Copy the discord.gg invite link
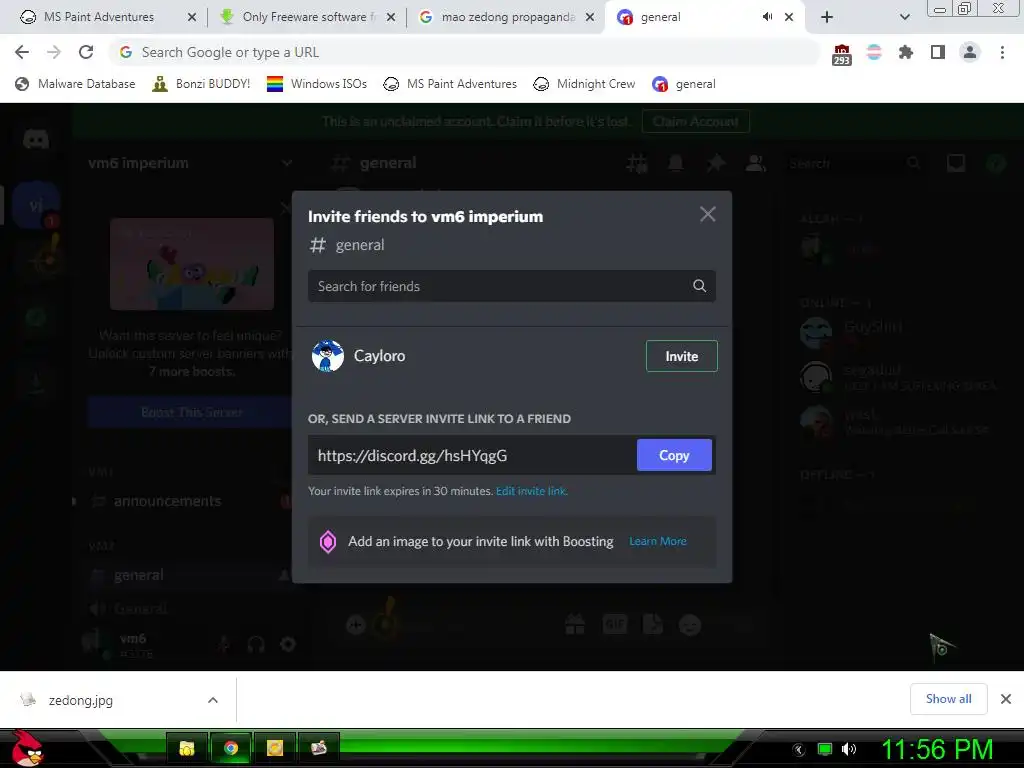1024x768 pixels. pos(674,455)
